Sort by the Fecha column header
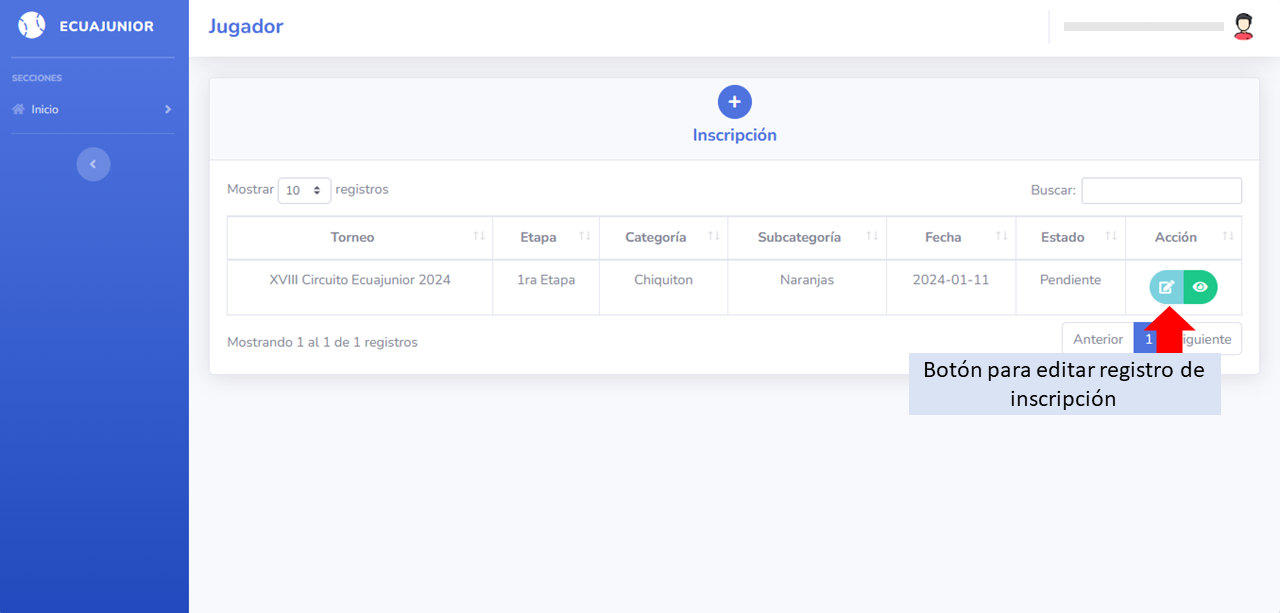 click(x=942, y=237)
